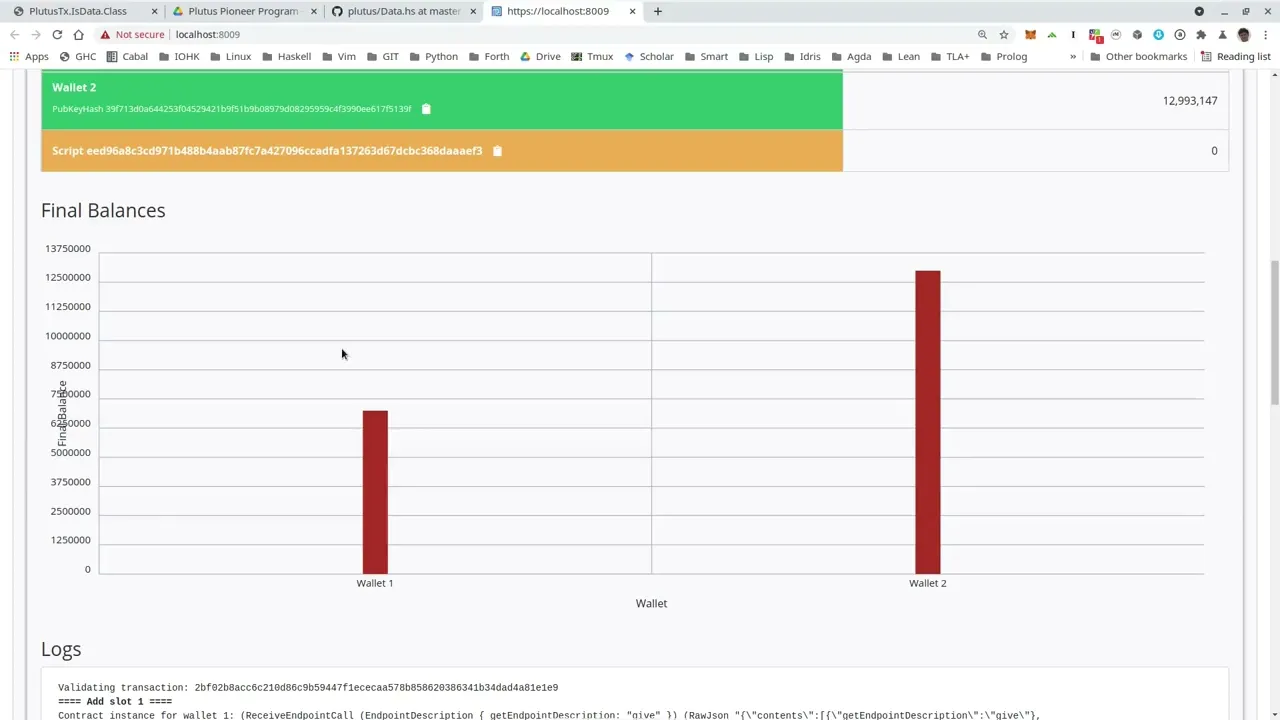Open the GHC bookmark
Screen dimensions: 1280x720
pyautogui.click(x=78, y=57)
